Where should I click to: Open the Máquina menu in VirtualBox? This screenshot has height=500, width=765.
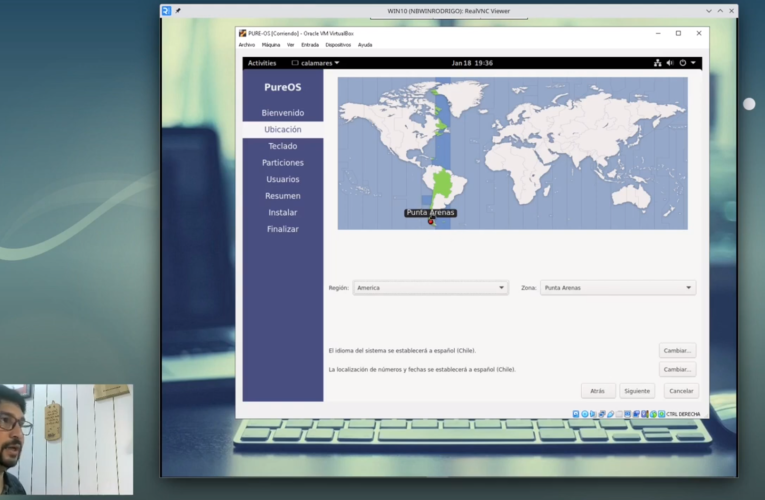[x=271, y=45]
